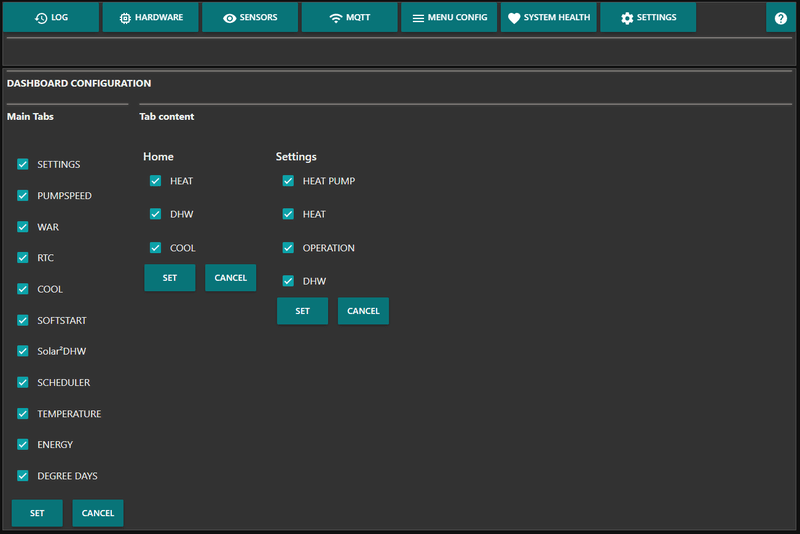Go to the MQTT tab label

(x=358, y=17)
